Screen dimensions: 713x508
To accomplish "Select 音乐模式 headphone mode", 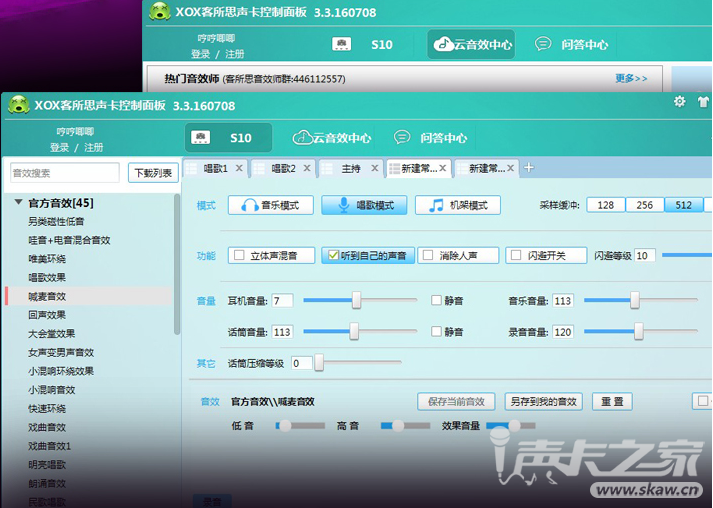I will pyautogui.click(x=271, y=205).
